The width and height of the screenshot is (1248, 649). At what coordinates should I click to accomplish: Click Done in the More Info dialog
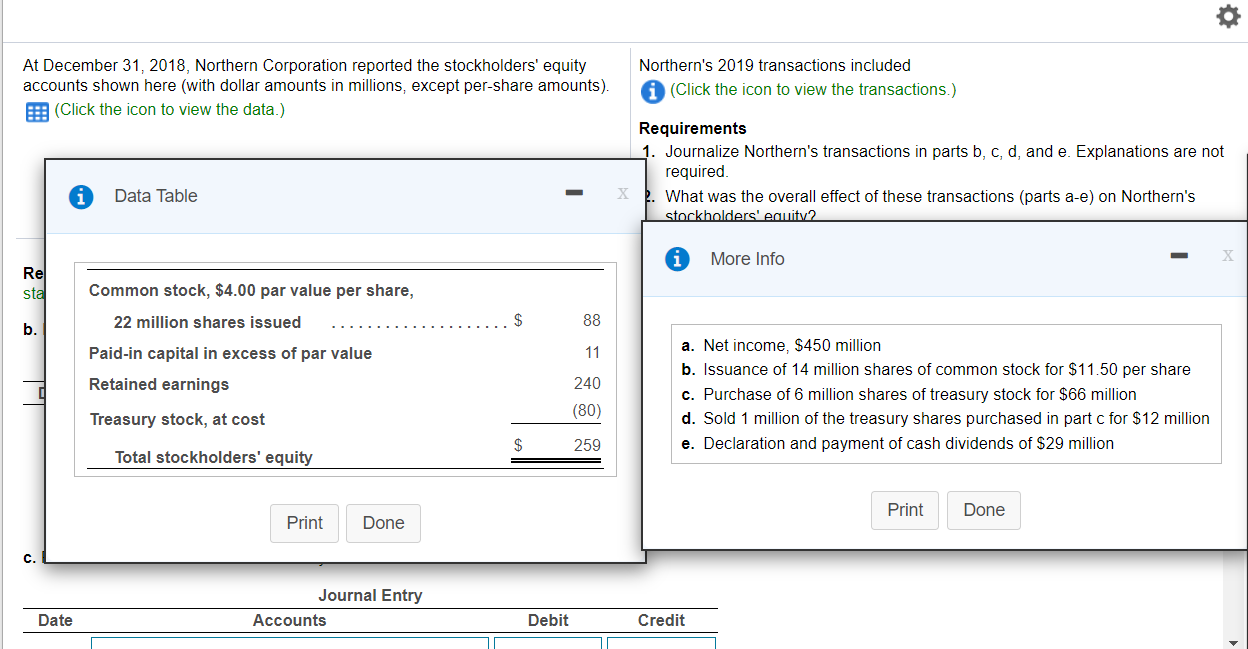click(984, 510)
